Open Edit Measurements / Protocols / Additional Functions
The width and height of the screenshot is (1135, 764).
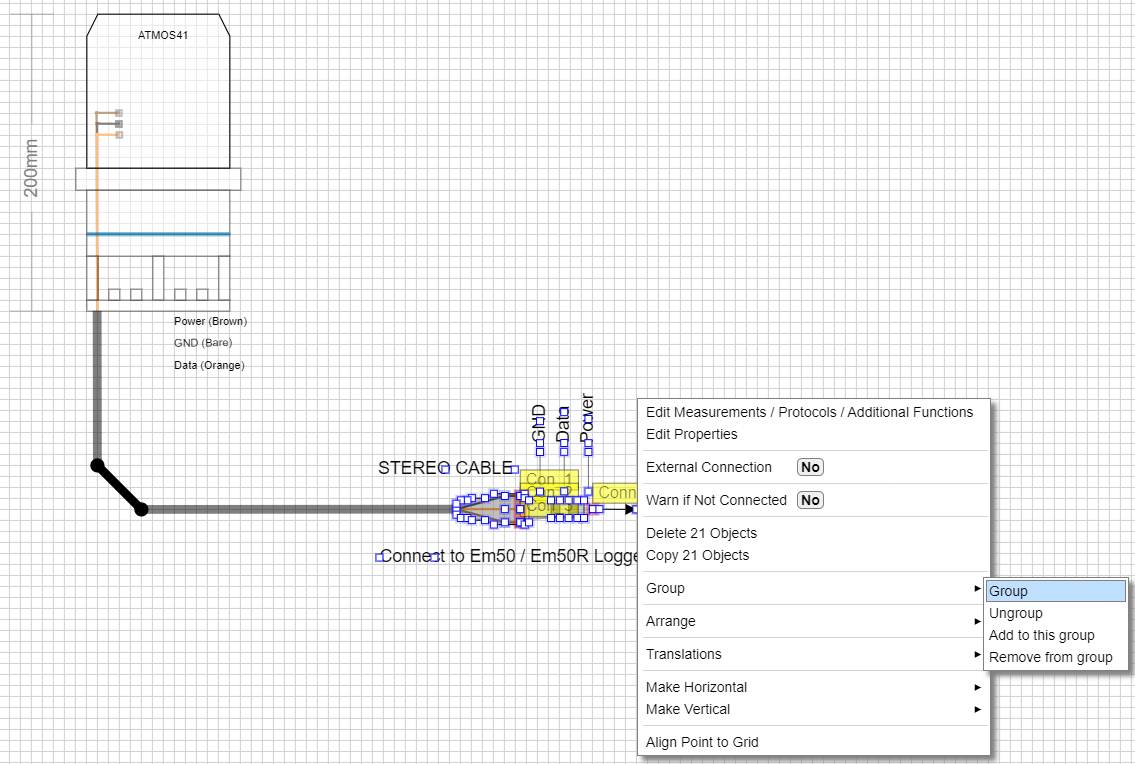pos(809,412)
